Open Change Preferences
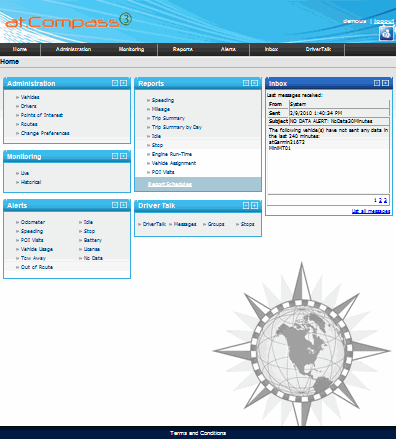Screen dimensions: 396x440 (45, 133)
